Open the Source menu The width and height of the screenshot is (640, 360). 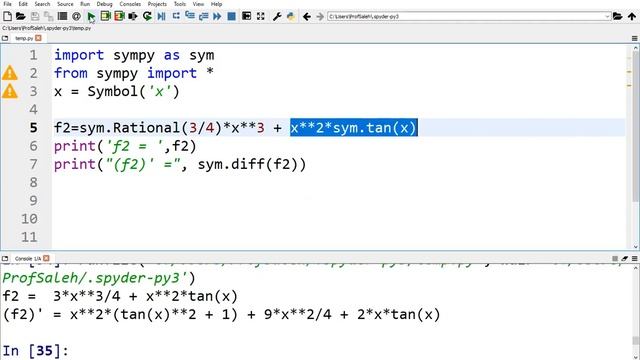[x=65, y=4]
